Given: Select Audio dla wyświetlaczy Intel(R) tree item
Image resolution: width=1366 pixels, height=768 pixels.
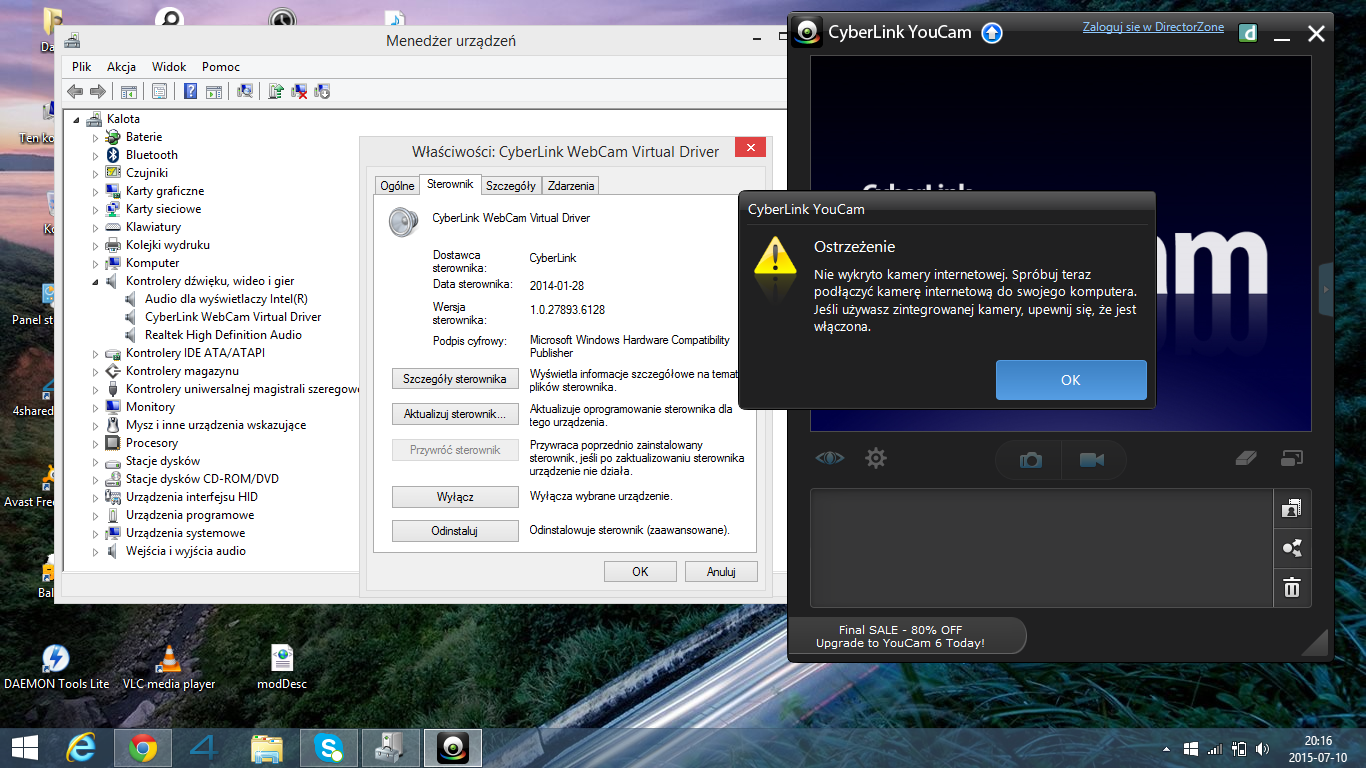Looking at the screenshot, I should click(x=226, y=299).
